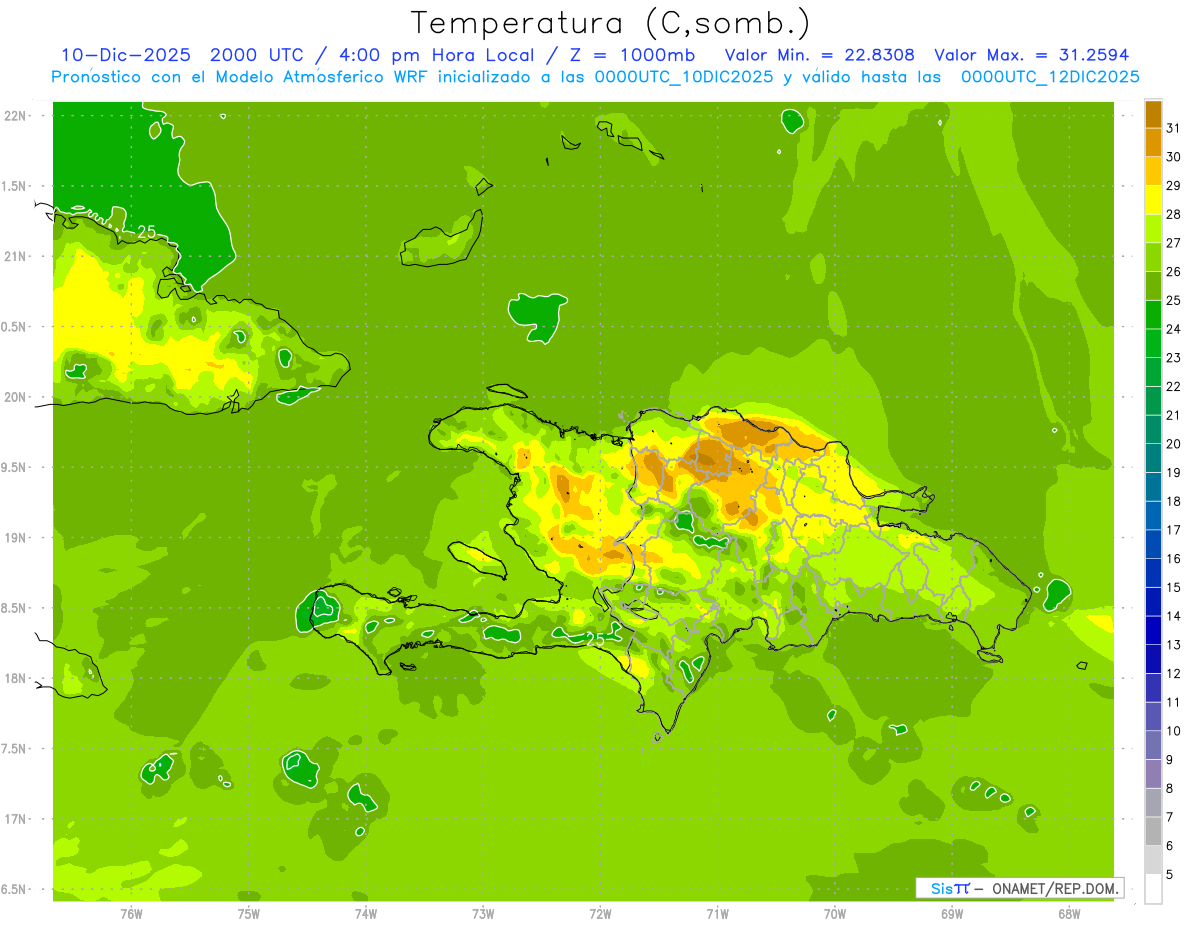Select the date text "10-Dic-2025"
Screen dimensions: 1200x927
pos(128,55)
